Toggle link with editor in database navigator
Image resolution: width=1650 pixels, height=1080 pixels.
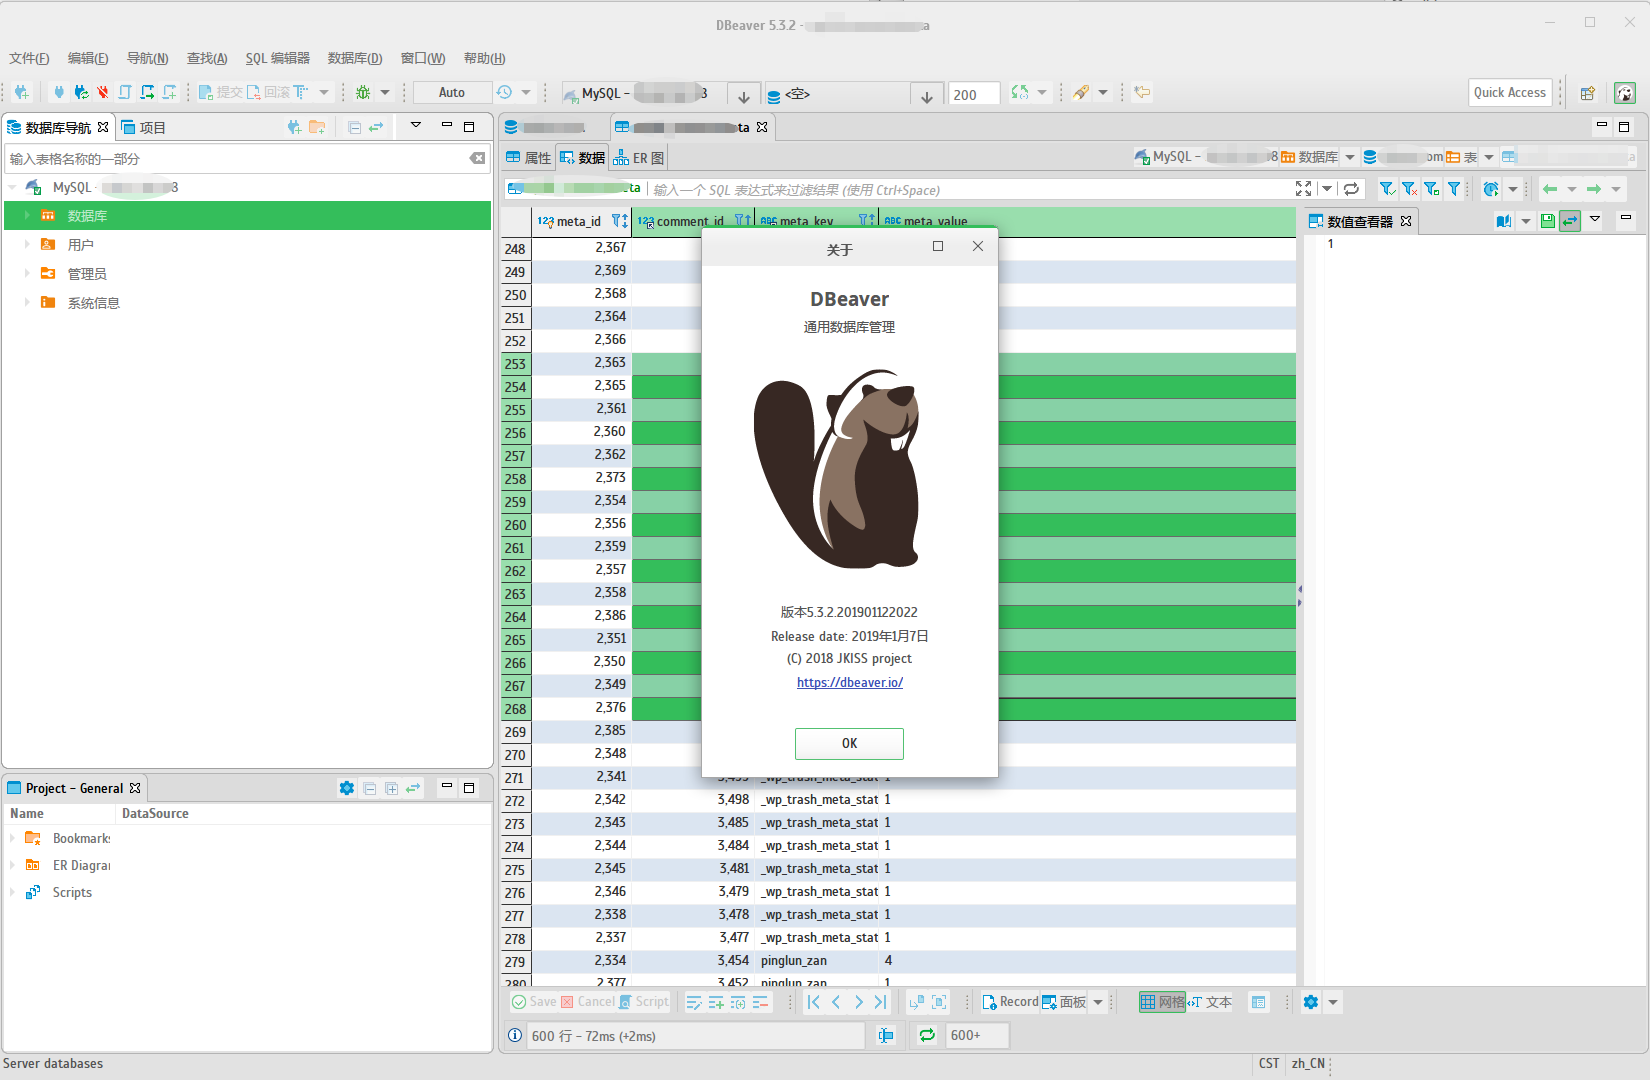376,127
